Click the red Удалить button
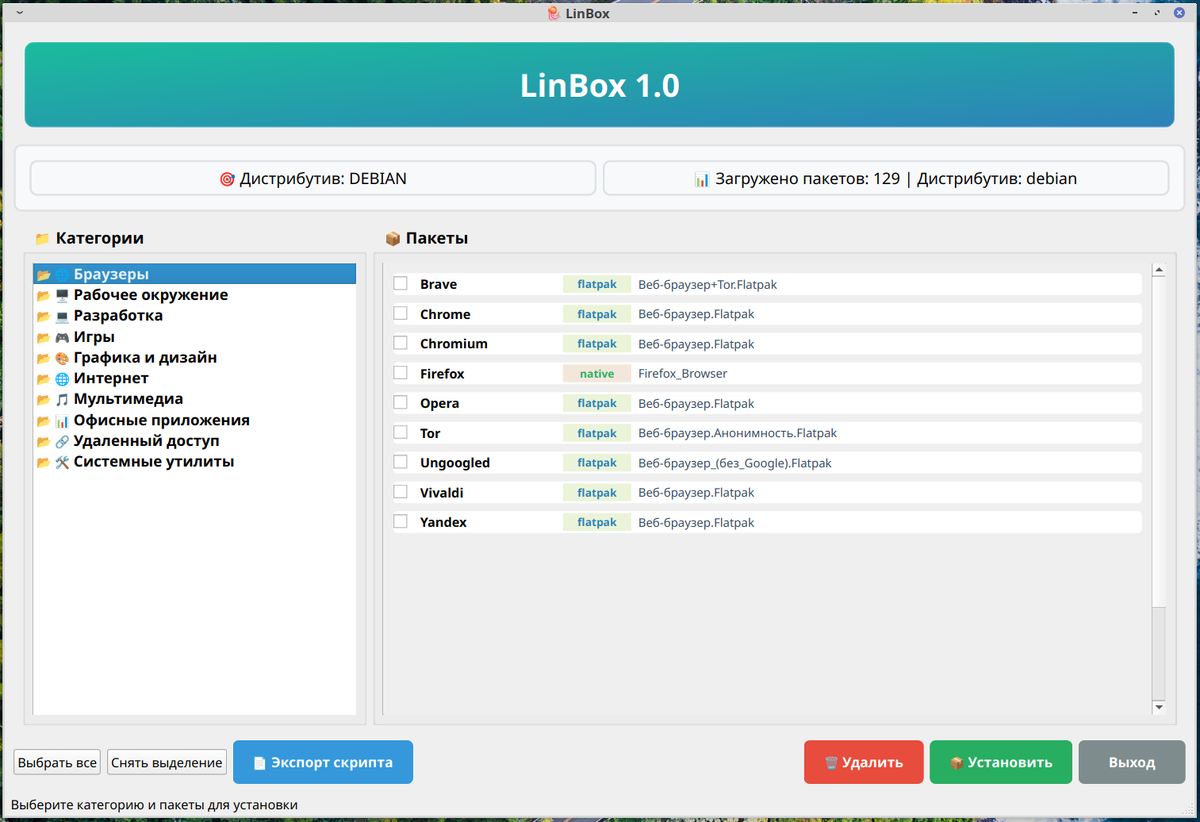Screen dimensions: 1200x822 [x=864, y=762]
